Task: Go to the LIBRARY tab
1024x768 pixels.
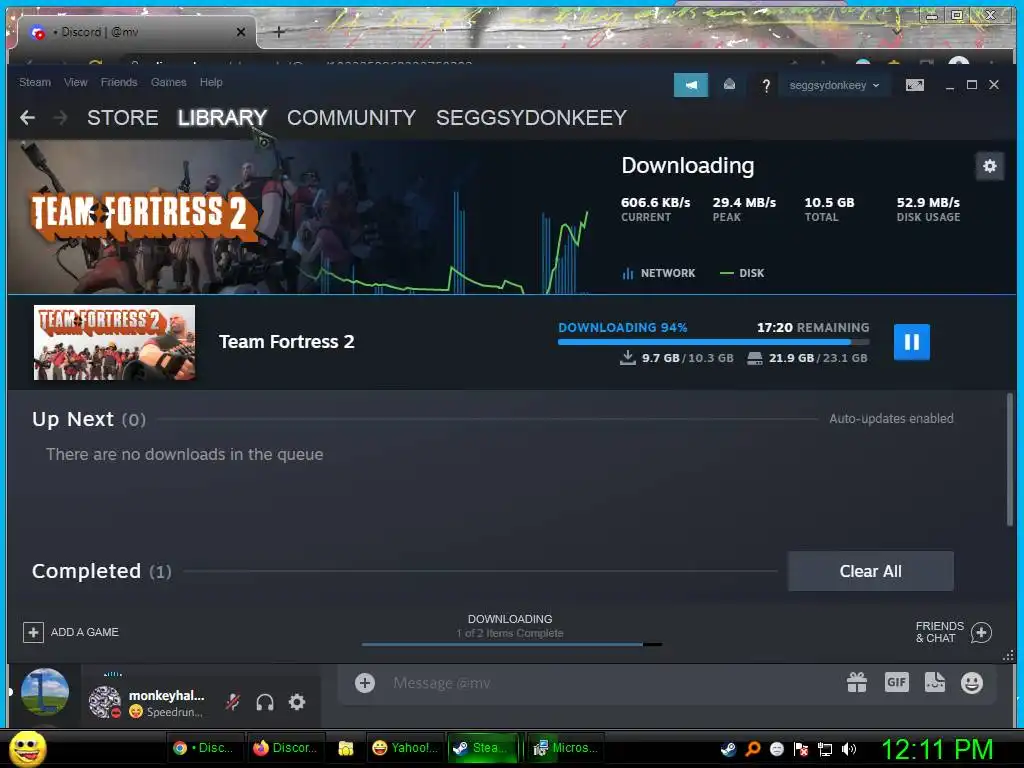Action: coord(222,118)
